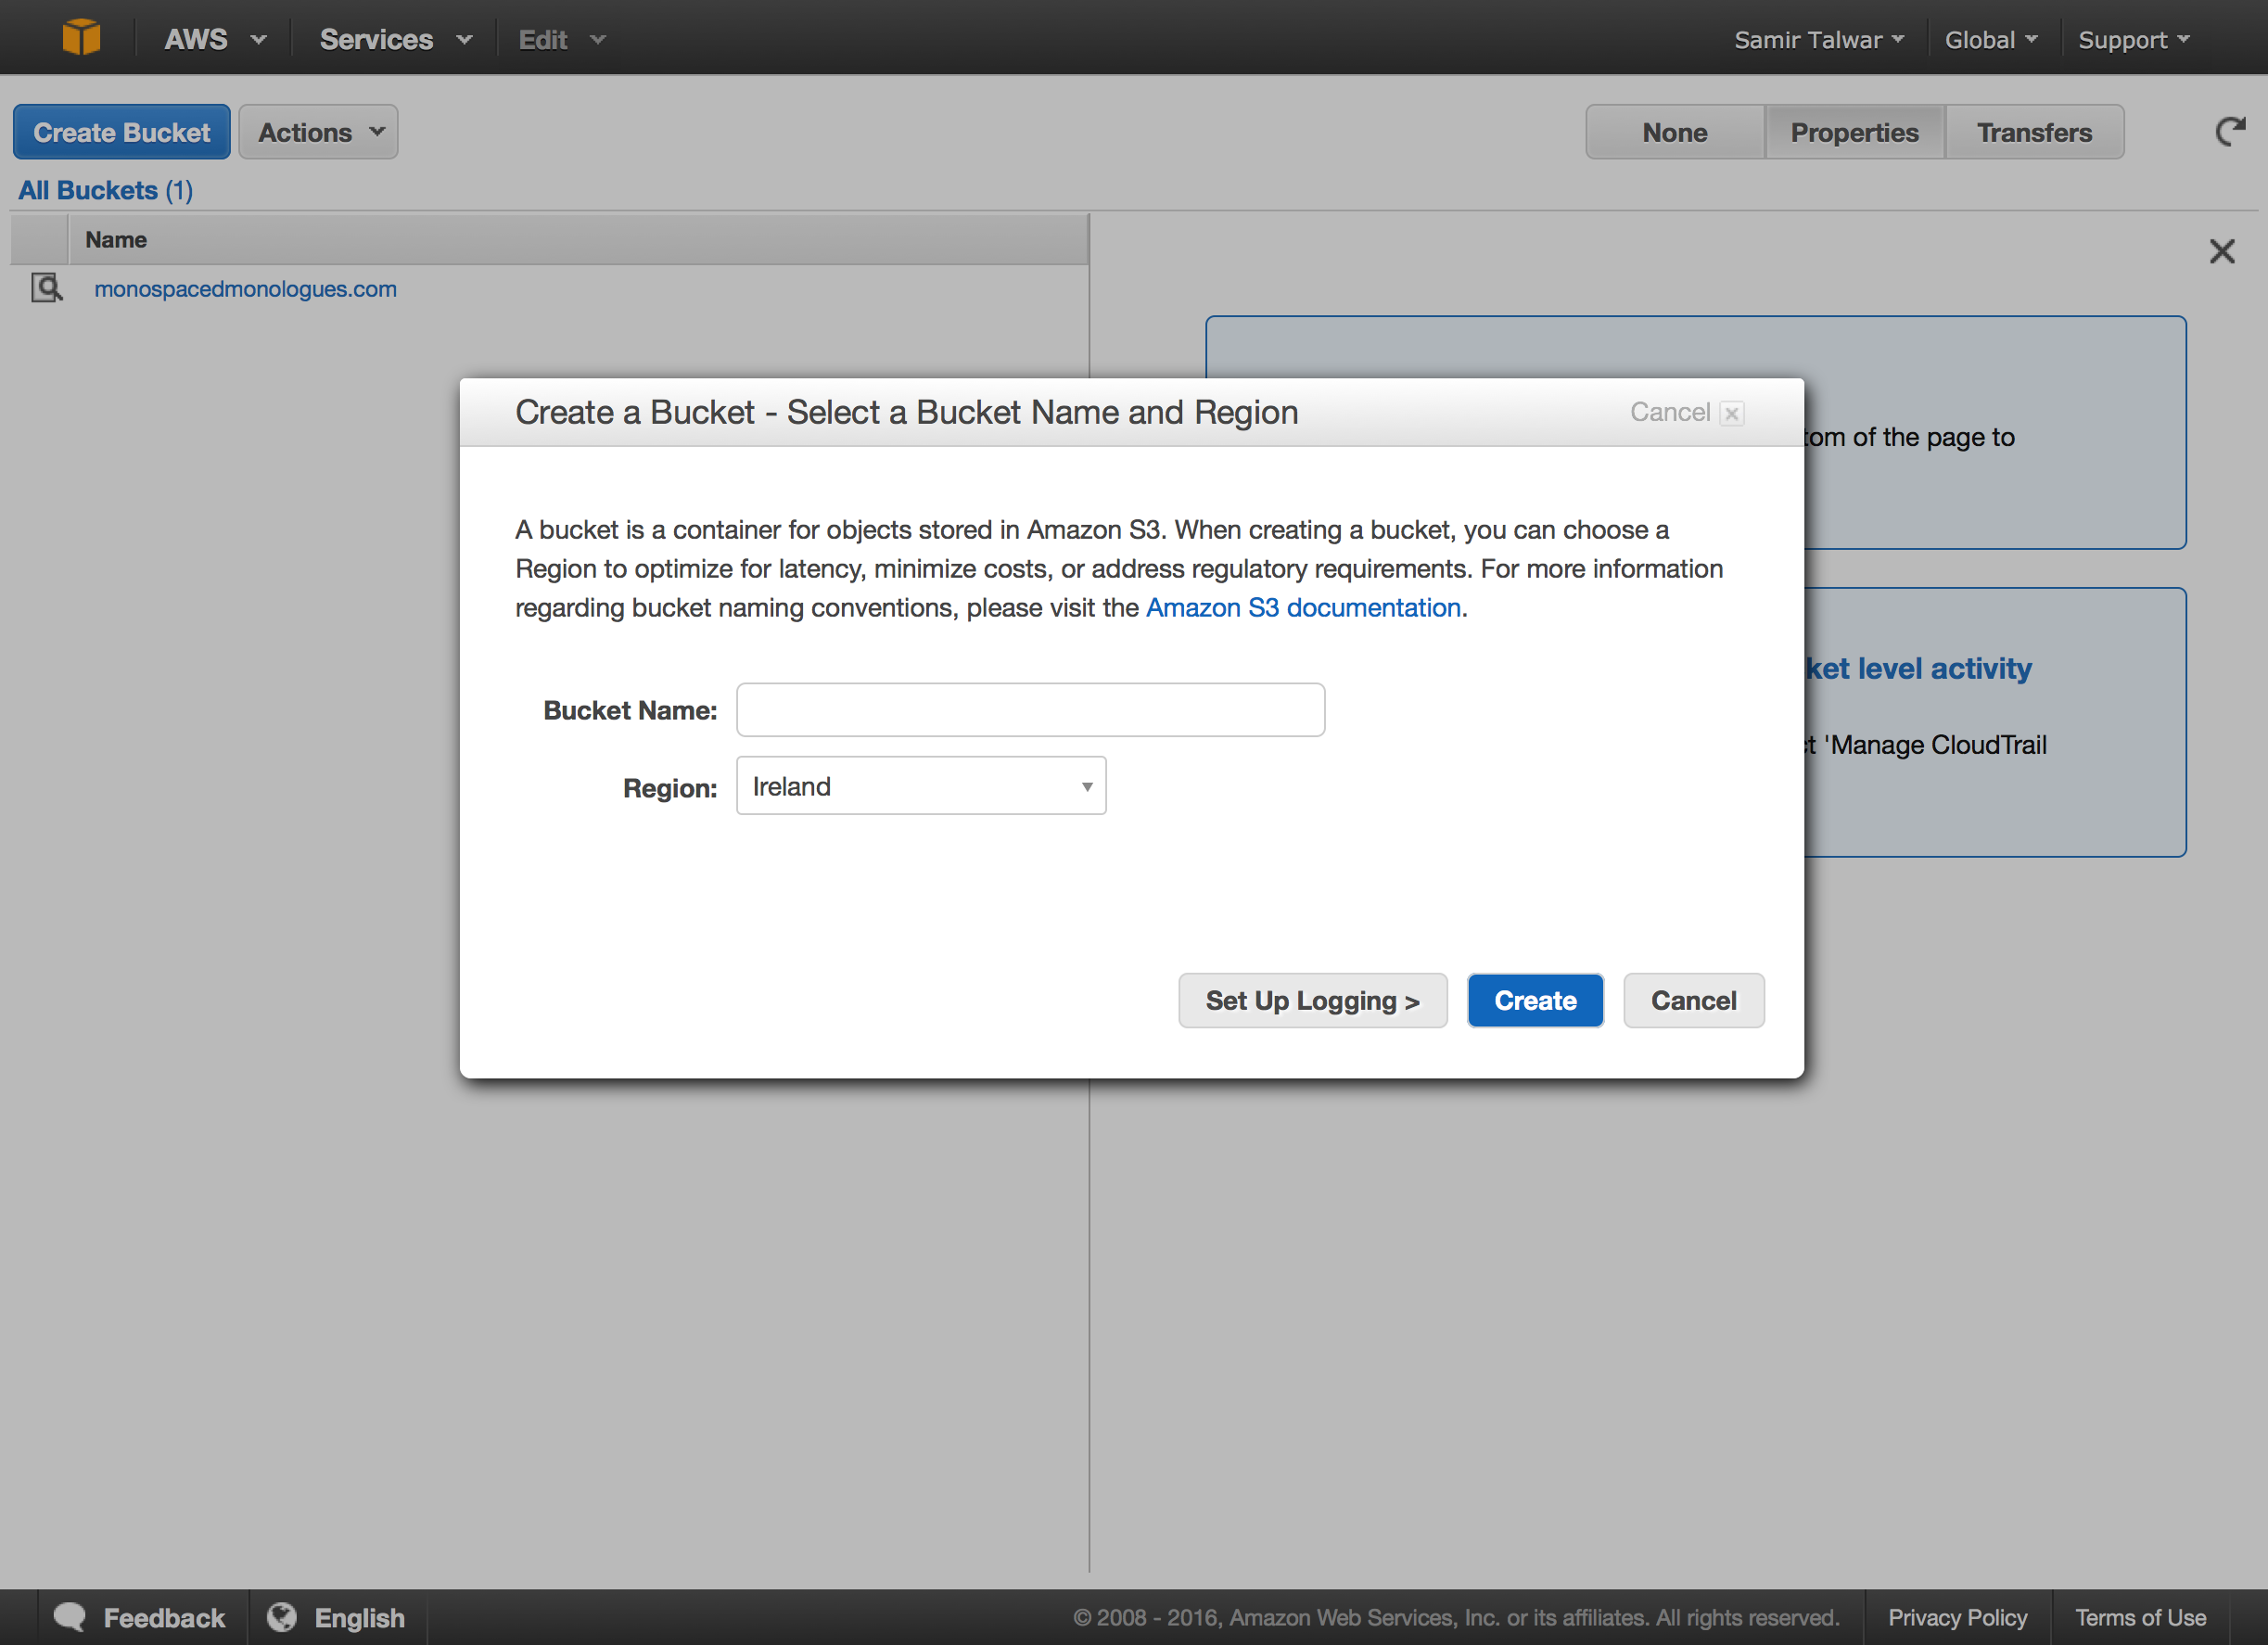
Task: Open the Services menu in top bar
Action: point(394,39)
